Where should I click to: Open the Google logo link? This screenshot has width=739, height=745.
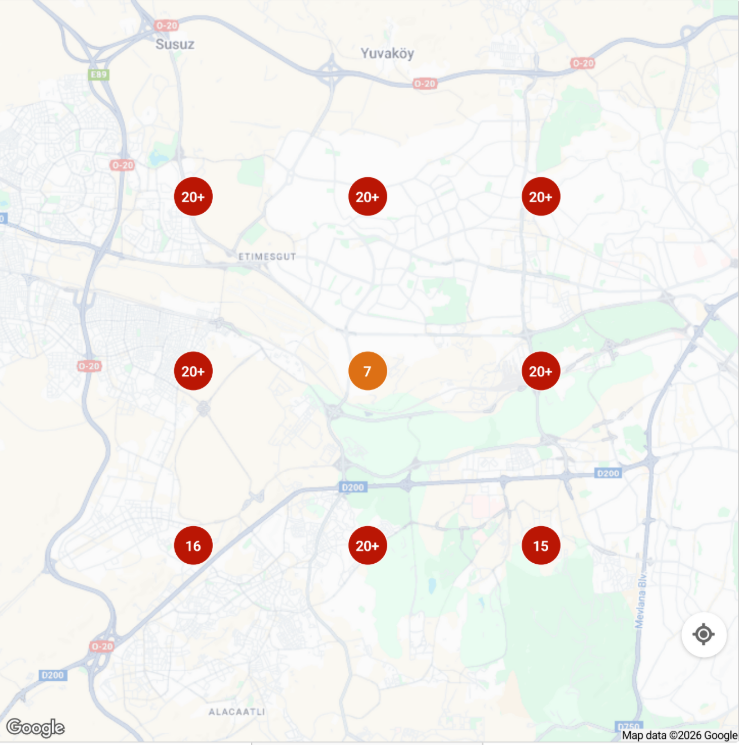(x=35, y=727)
